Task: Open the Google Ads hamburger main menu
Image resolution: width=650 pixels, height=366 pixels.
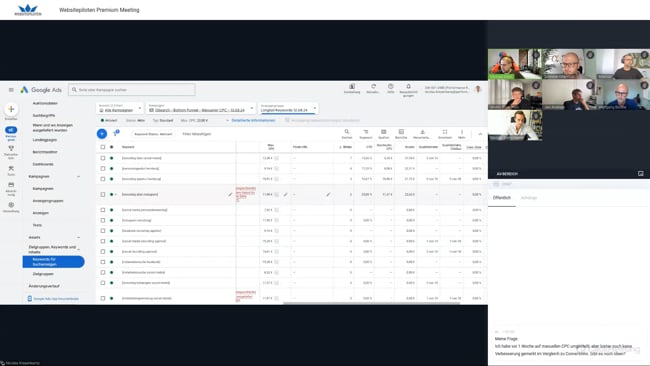Action: tap(11, 90)
